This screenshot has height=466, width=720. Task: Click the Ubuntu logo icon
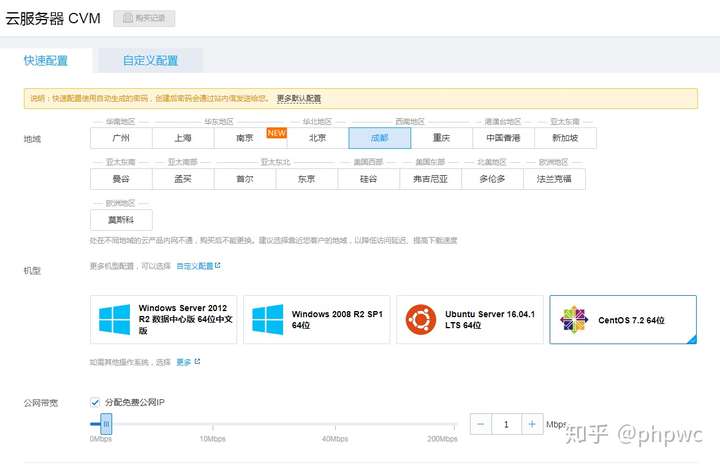(421, 320)
